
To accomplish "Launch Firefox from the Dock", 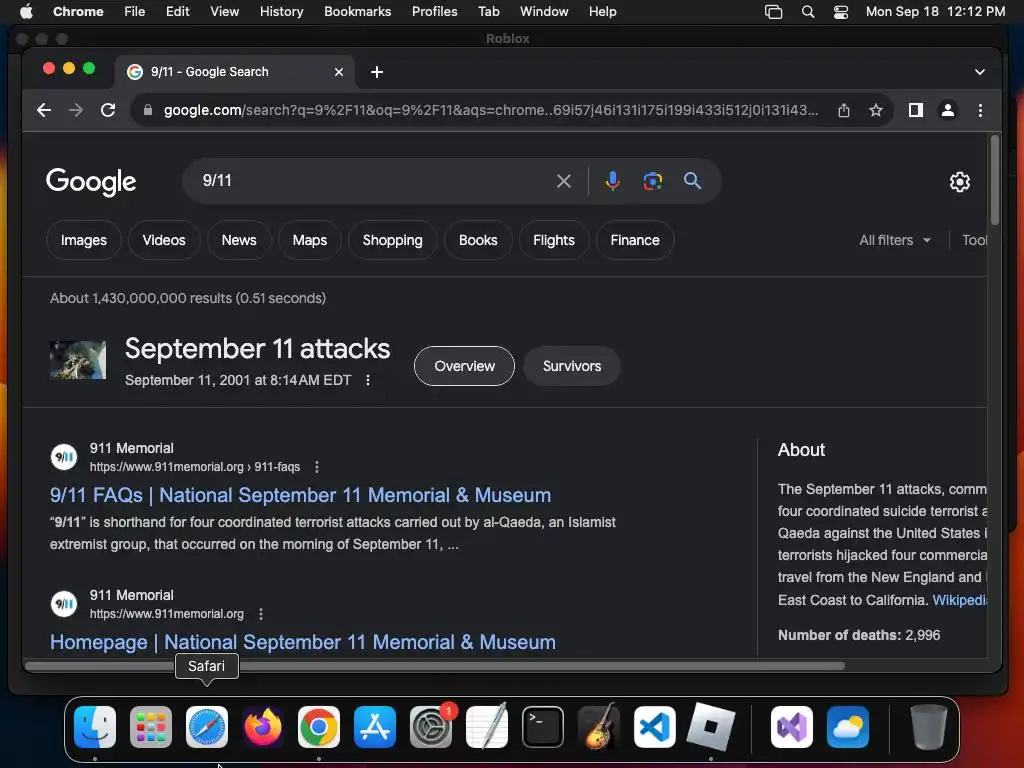I will click(263, 726).
